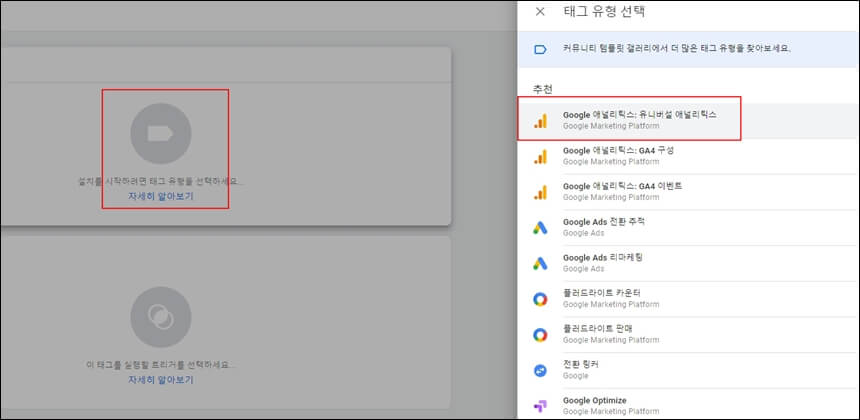860x420 pixels.
Task: Open 자세히 알아보기 link under tag configuration
Action: coord(161,196)
